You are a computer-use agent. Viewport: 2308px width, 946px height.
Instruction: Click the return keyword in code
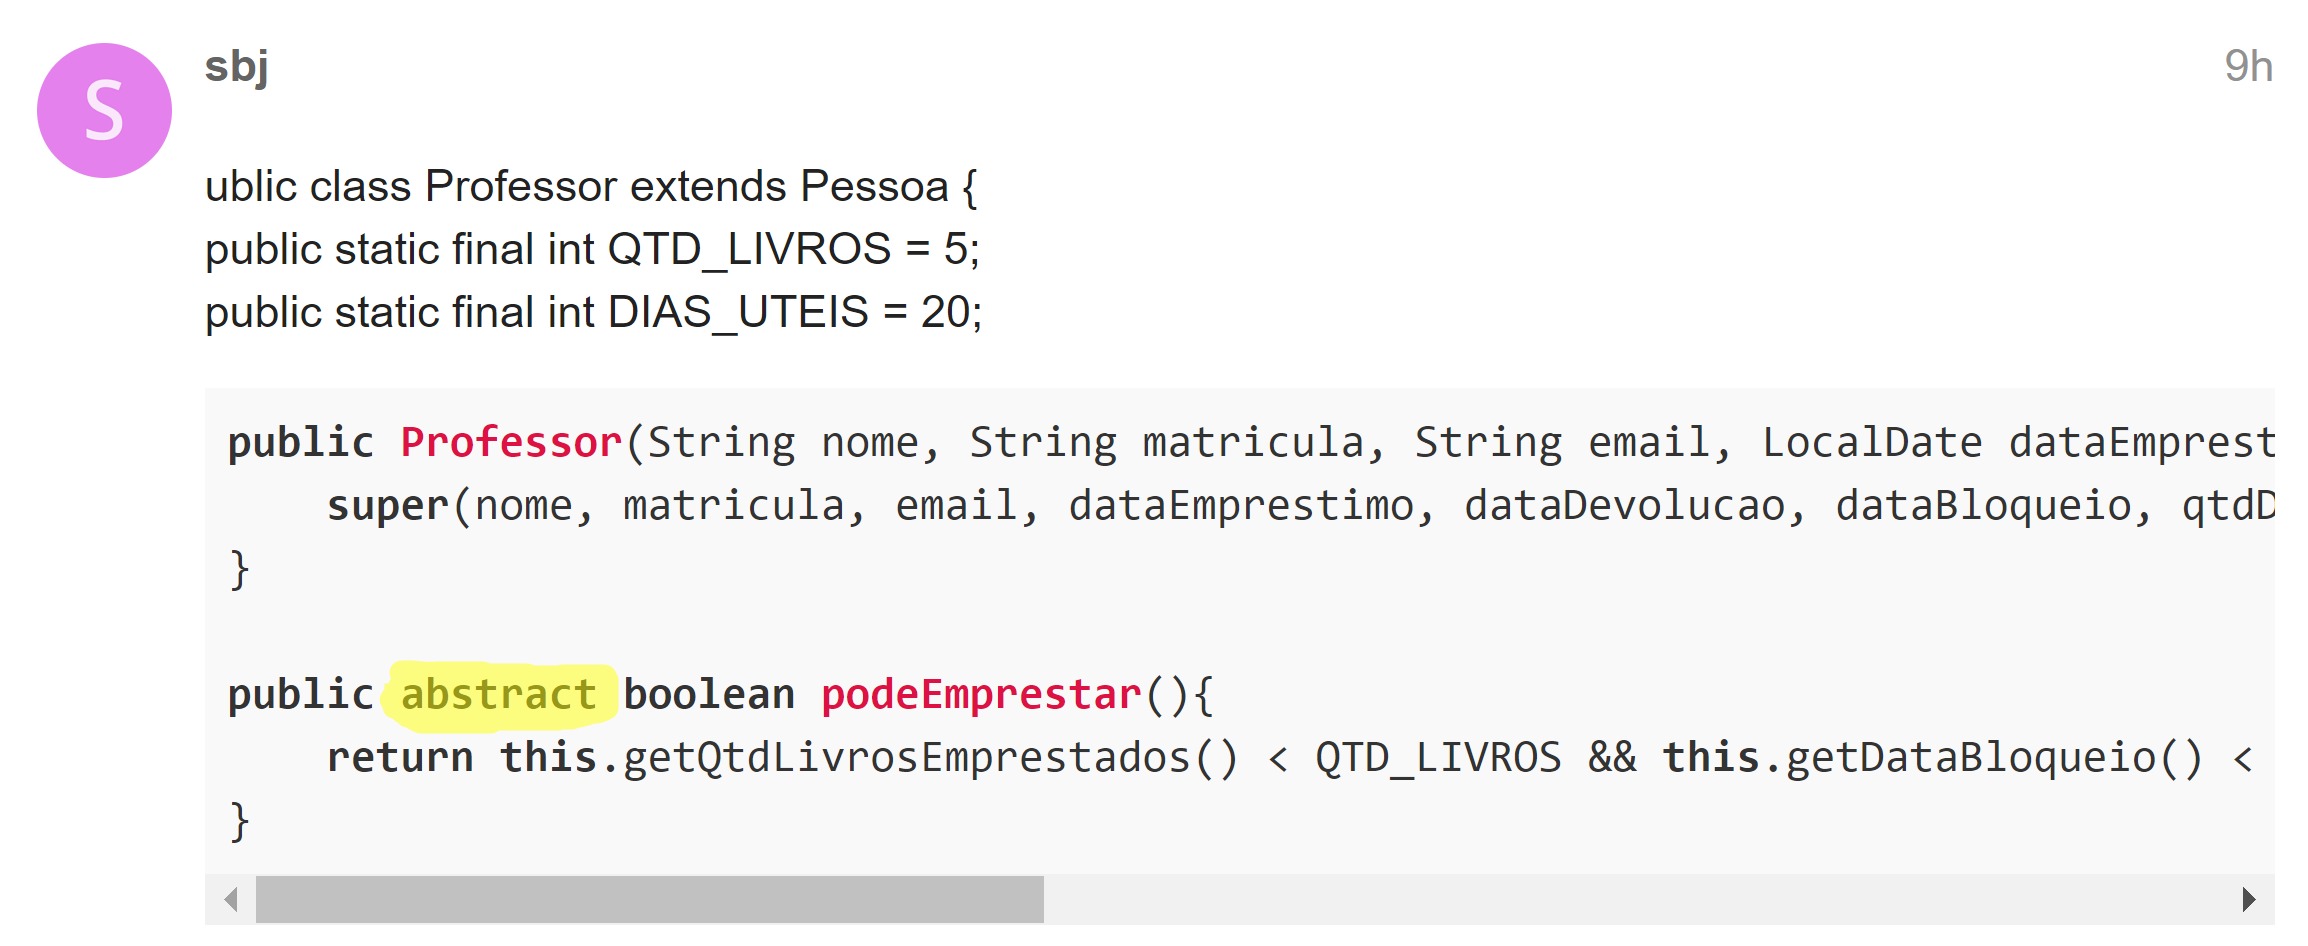(x=400, y=757)
